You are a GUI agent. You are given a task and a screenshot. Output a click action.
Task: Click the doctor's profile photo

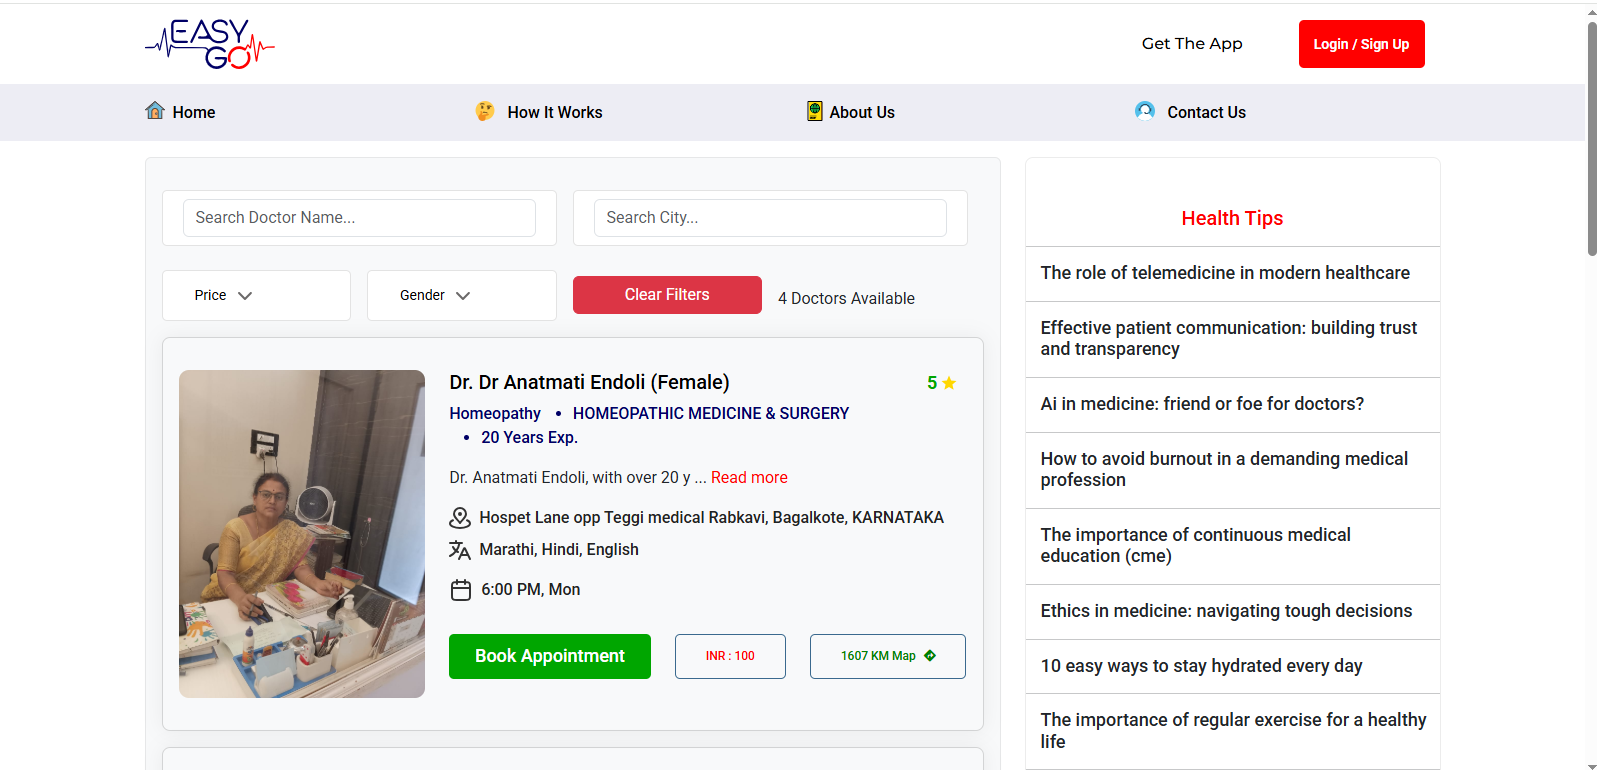[302, 534]
